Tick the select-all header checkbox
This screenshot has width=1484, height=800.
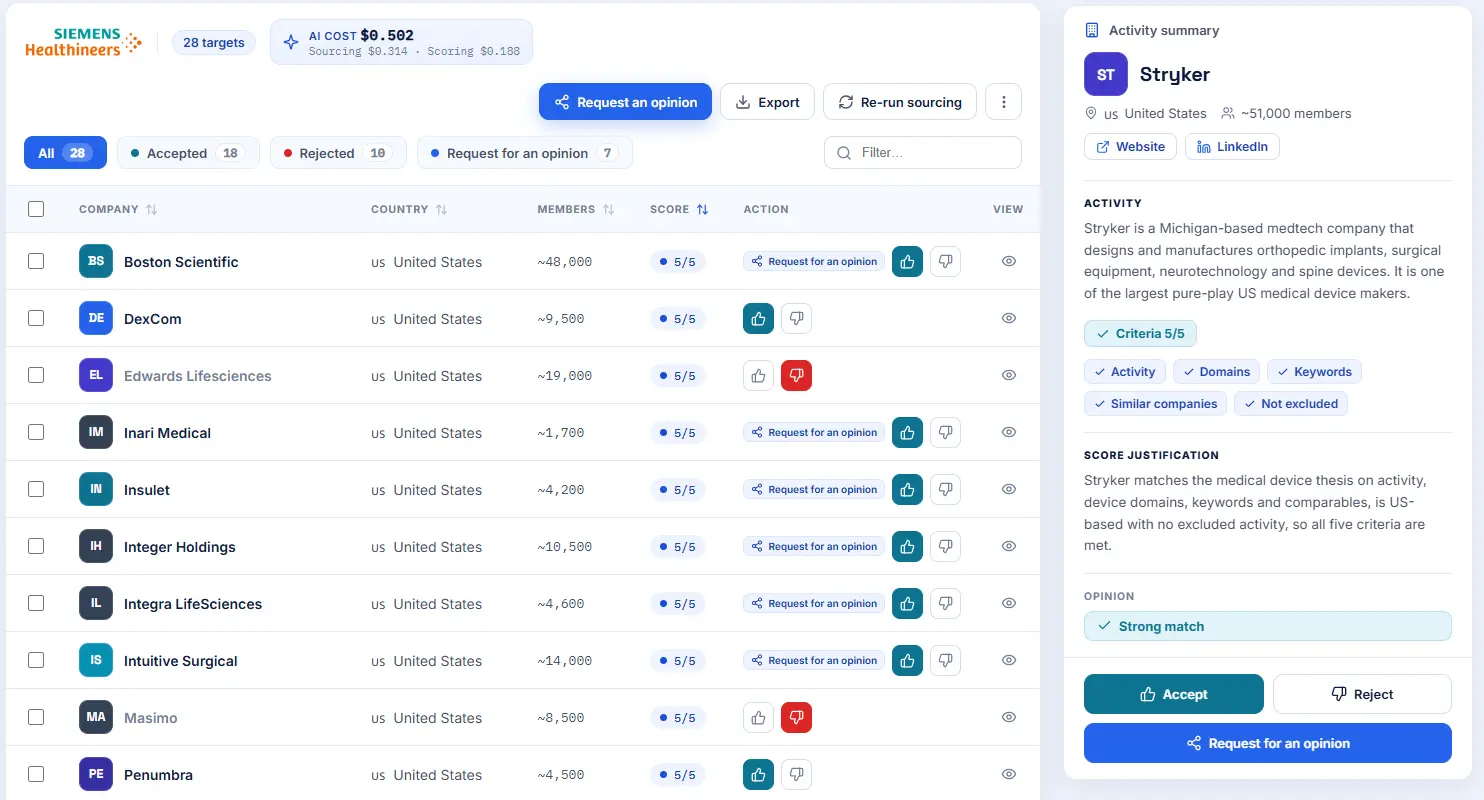point(36,209)
